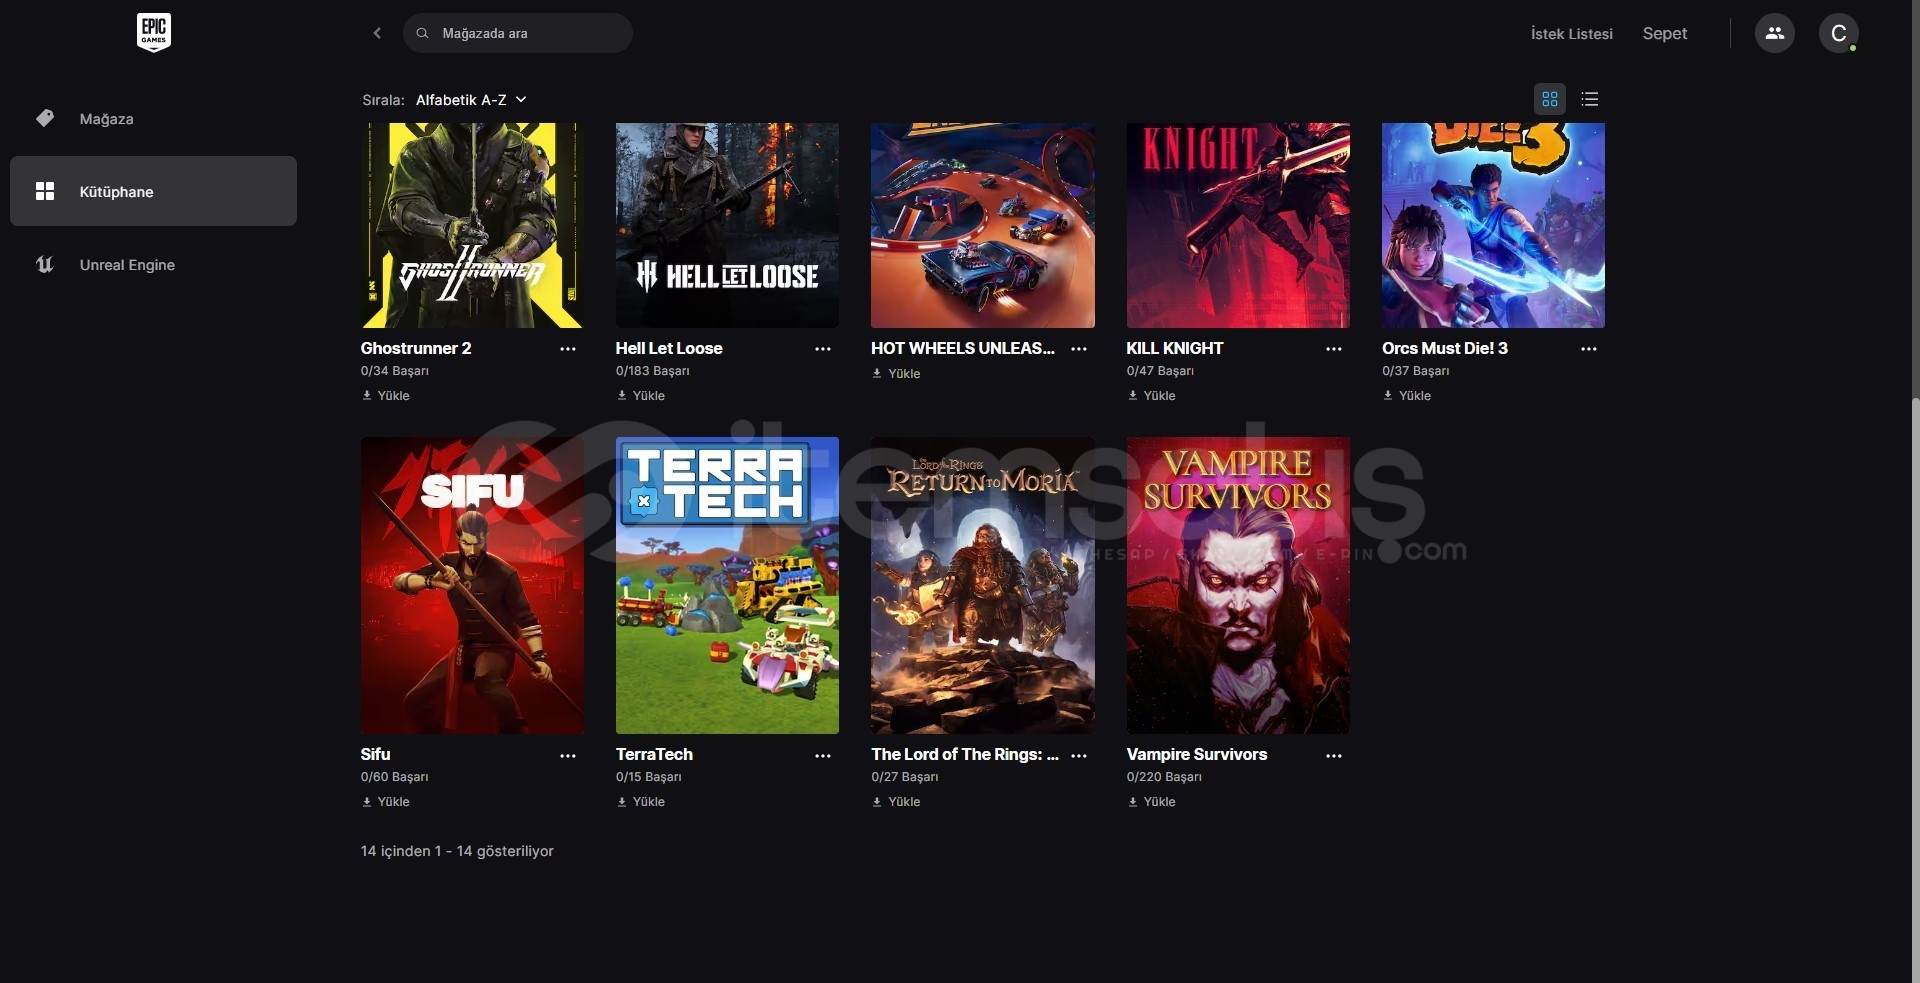Install HOT WHEELS UNLEASHED via Yükle
This screenshot has height=983, width=1920.
(x=896, y=373)
